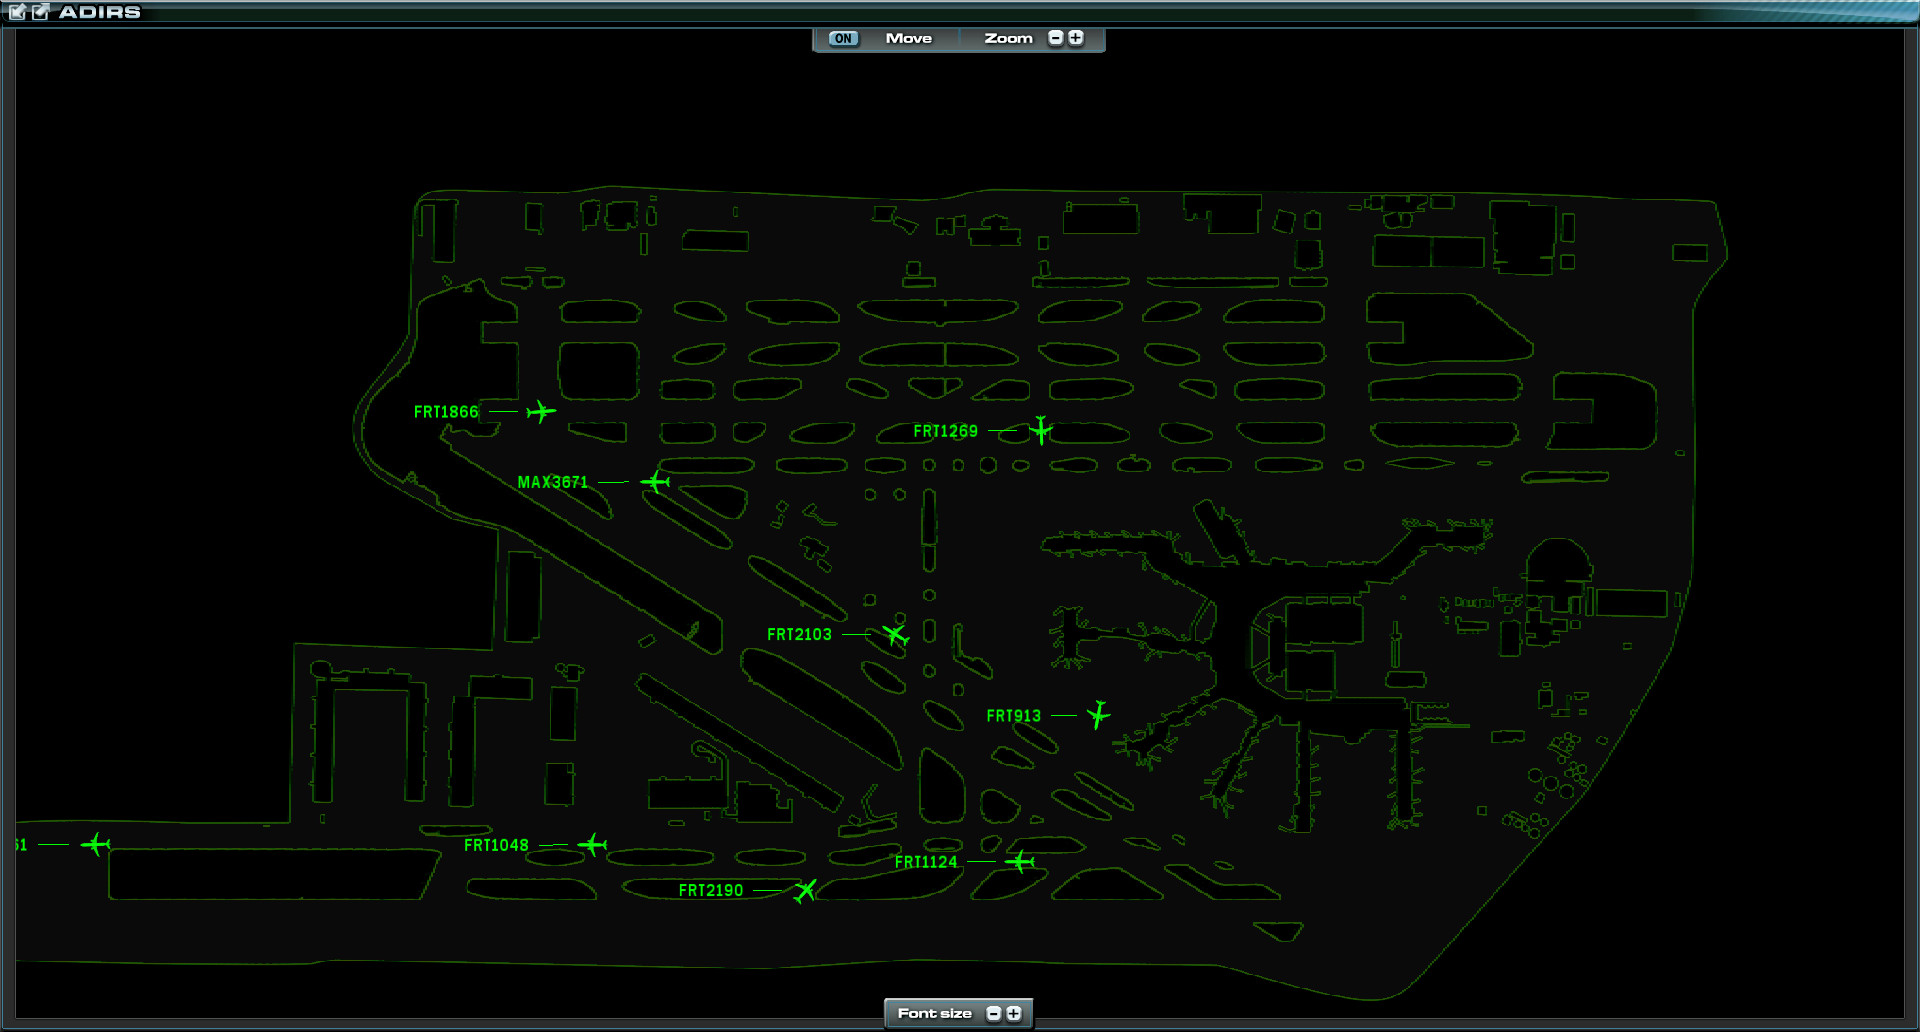Decrease font size with the minus button
Screen dimensions: 1920x1032
point(993,1013)
